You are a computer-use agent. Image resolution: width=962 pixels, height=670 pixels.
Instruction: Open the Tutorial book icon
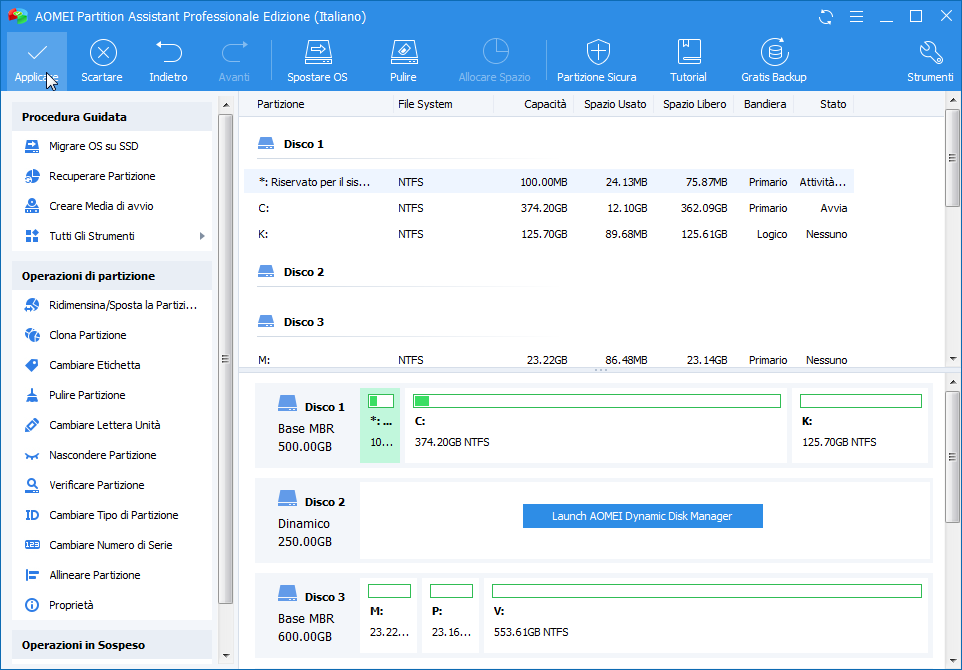(688, 52)
